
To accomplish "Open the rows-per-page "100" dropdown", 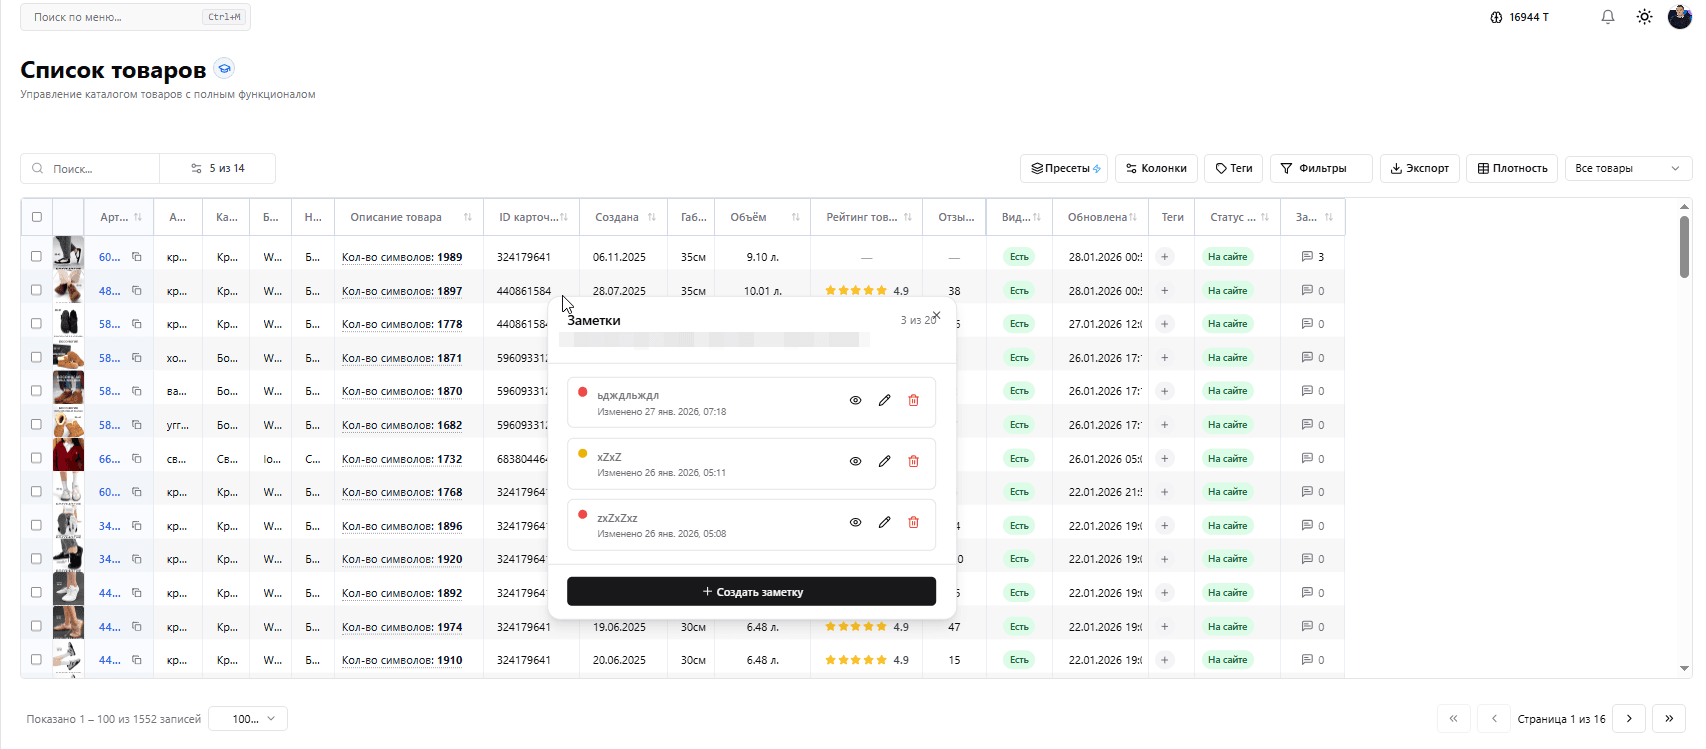I will (248, 719).
